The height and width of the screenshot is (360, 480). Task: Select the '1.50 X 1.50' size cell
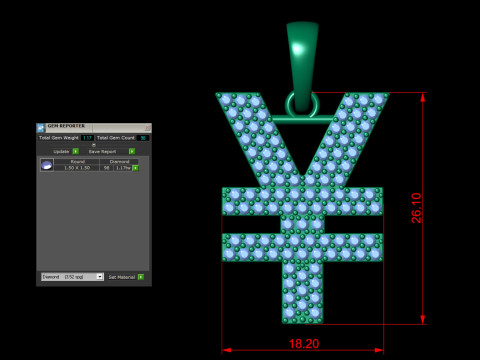tap(77, 168)
